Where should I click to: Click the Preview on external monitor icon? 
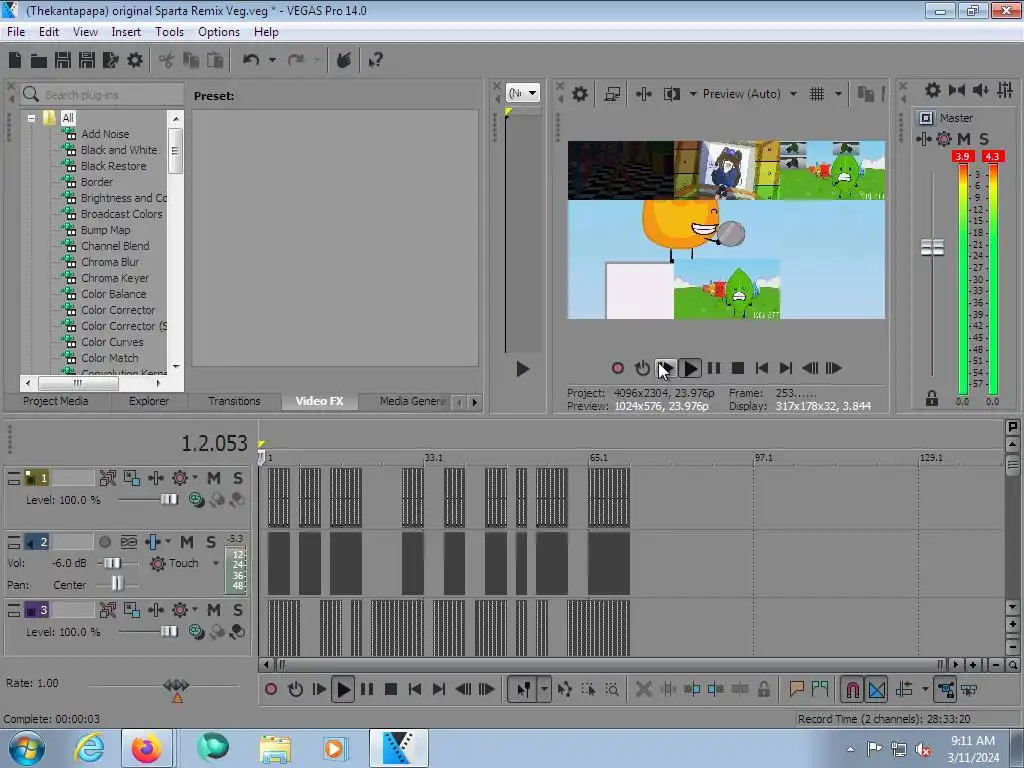coord(612,94)
